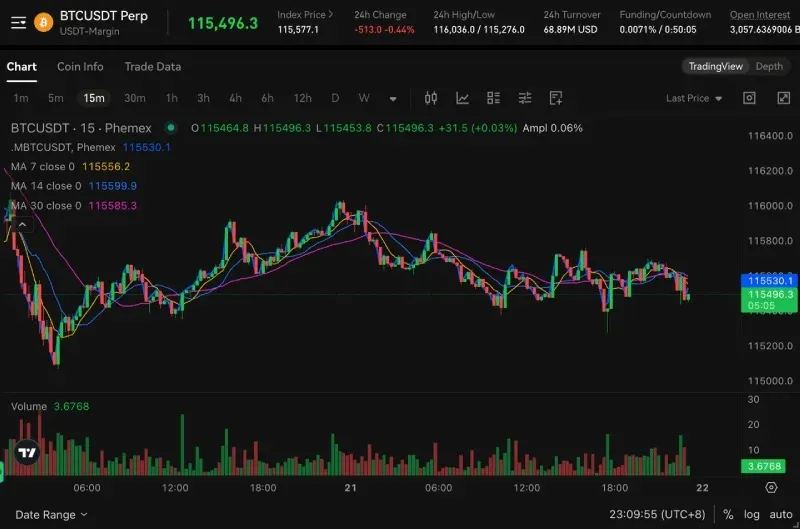The image size is (800, 529).
Task: Click the 24h High/Low value
Action: click(x=479, y=30)
